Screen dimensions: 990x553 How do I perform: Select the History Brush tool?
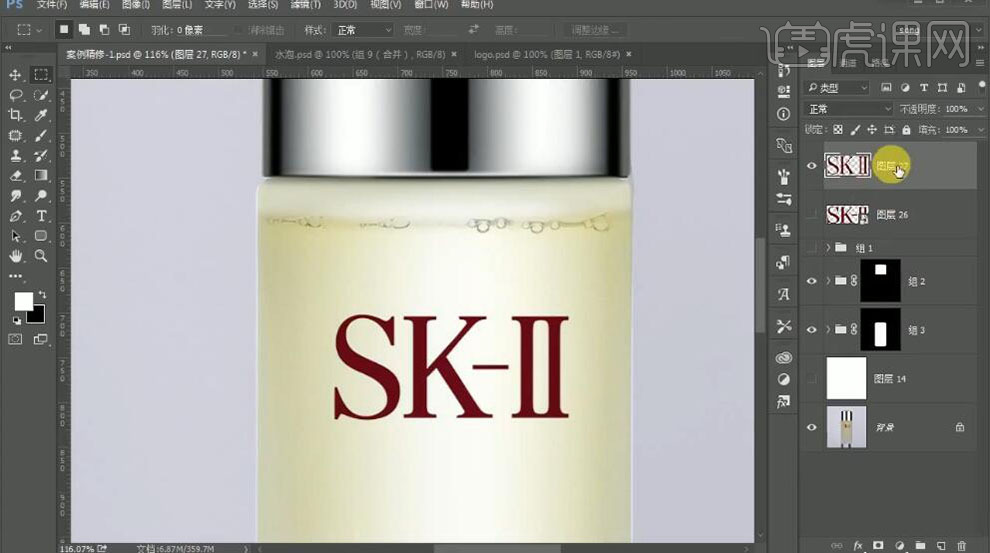pos(41,156)
